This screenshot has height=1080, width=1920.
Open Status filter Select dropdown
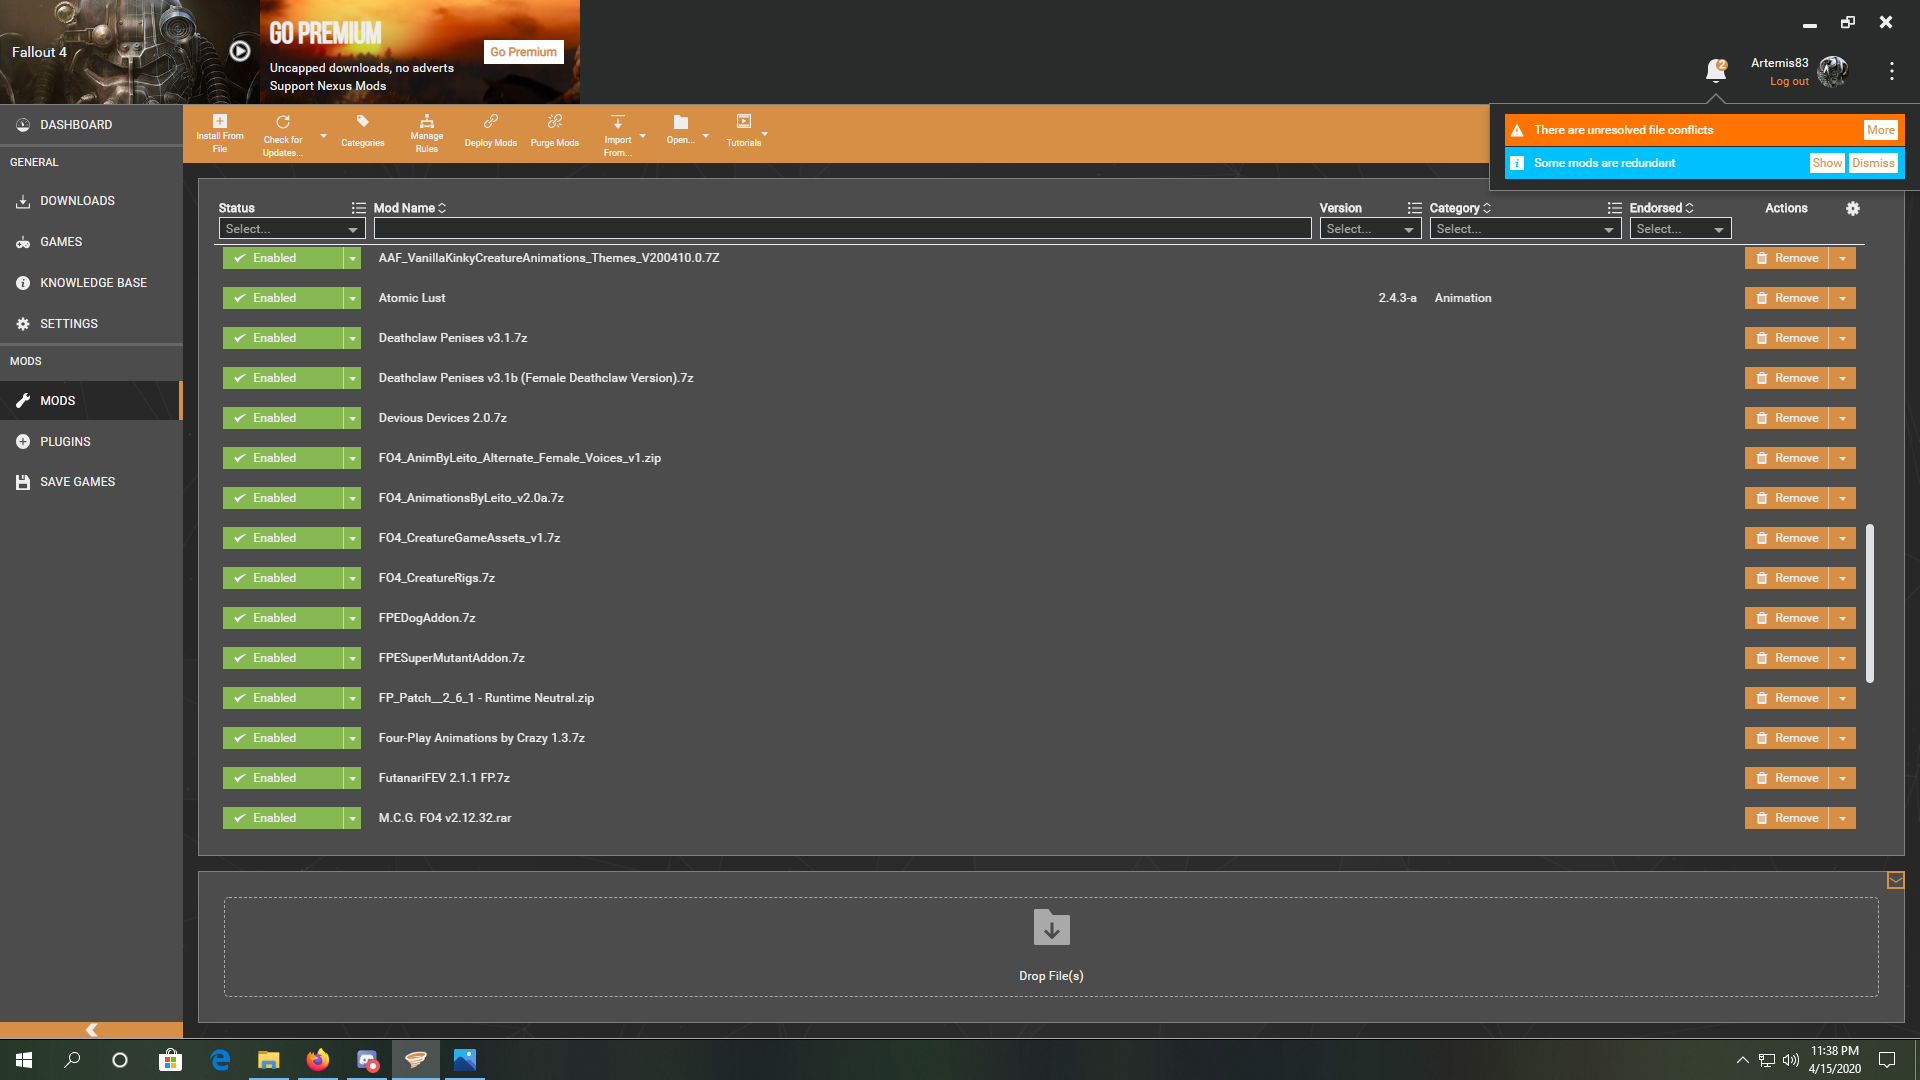[x=291, y=229]
